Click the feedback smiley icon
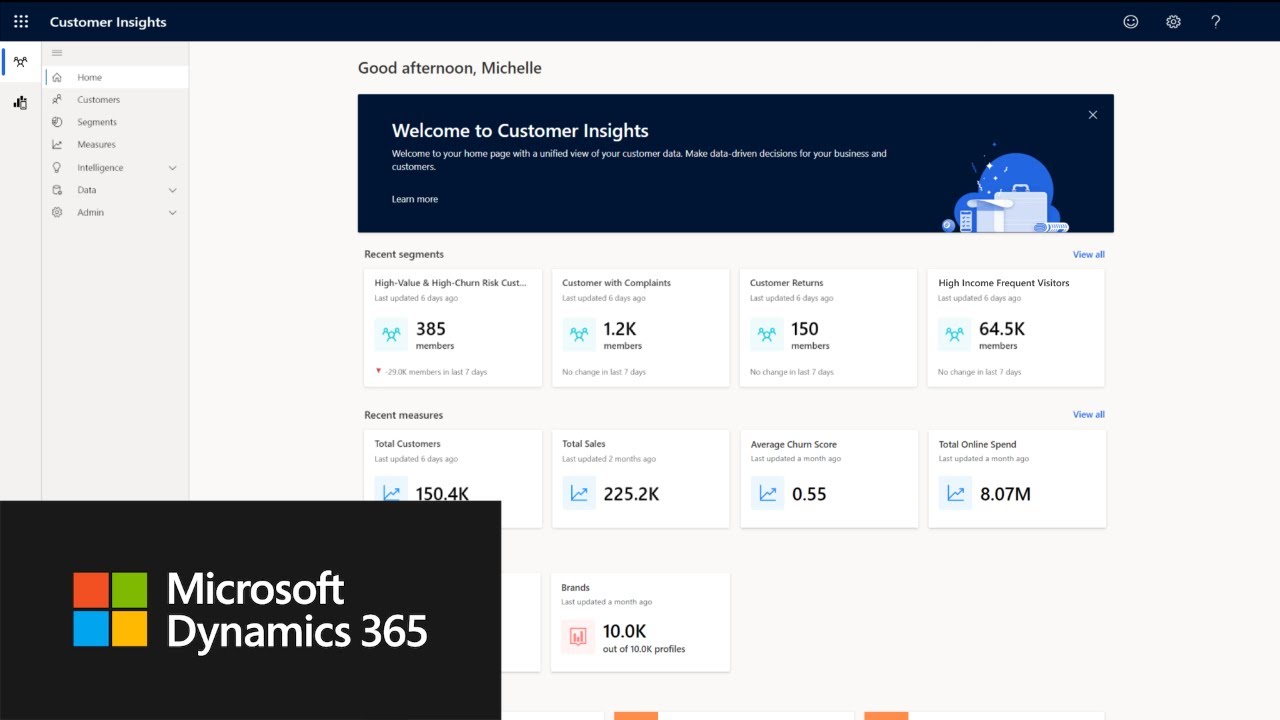 coord(1131,21)
